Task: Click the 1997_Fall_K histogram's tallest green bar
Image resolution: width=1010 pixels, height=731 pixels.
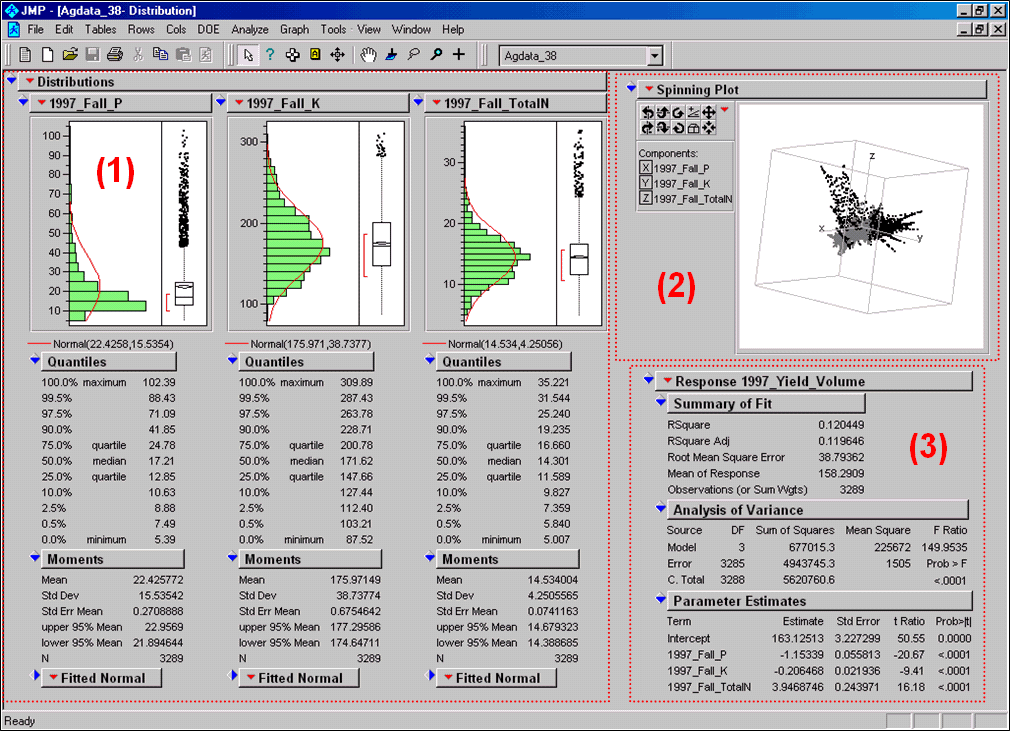Action: tap(298, 250)
